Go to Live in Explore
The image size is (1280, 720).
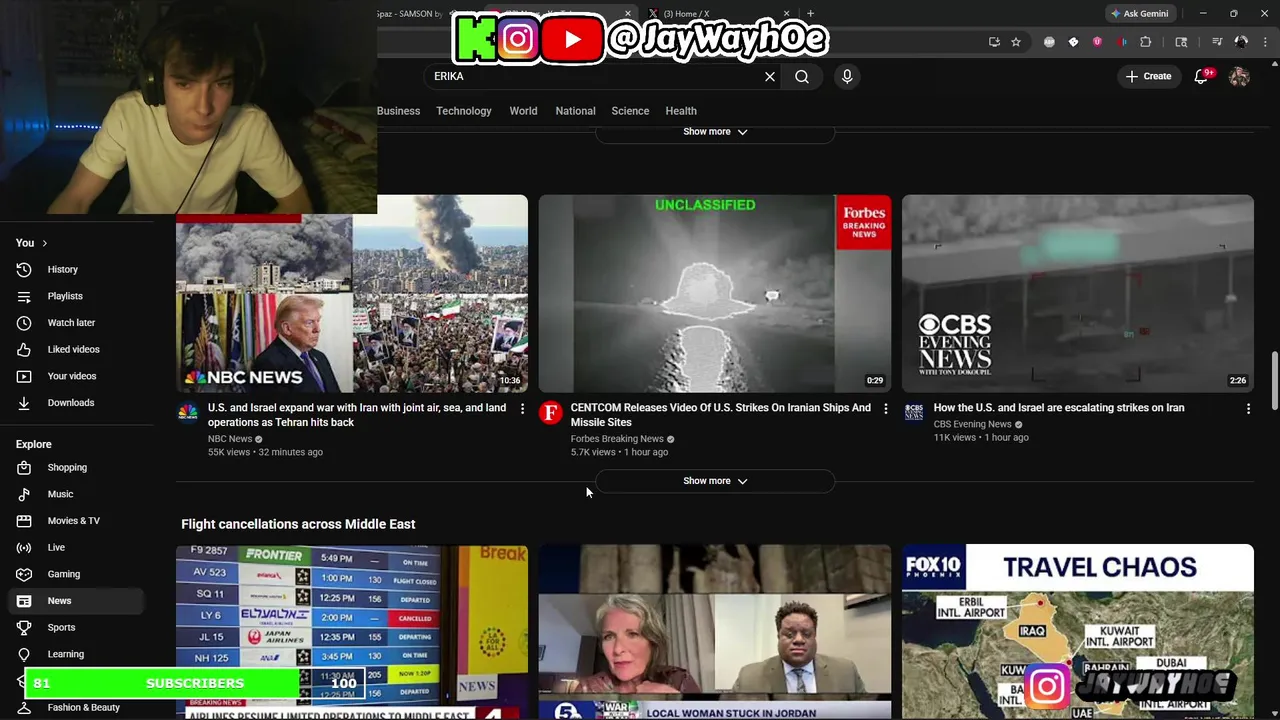(76, 547)
